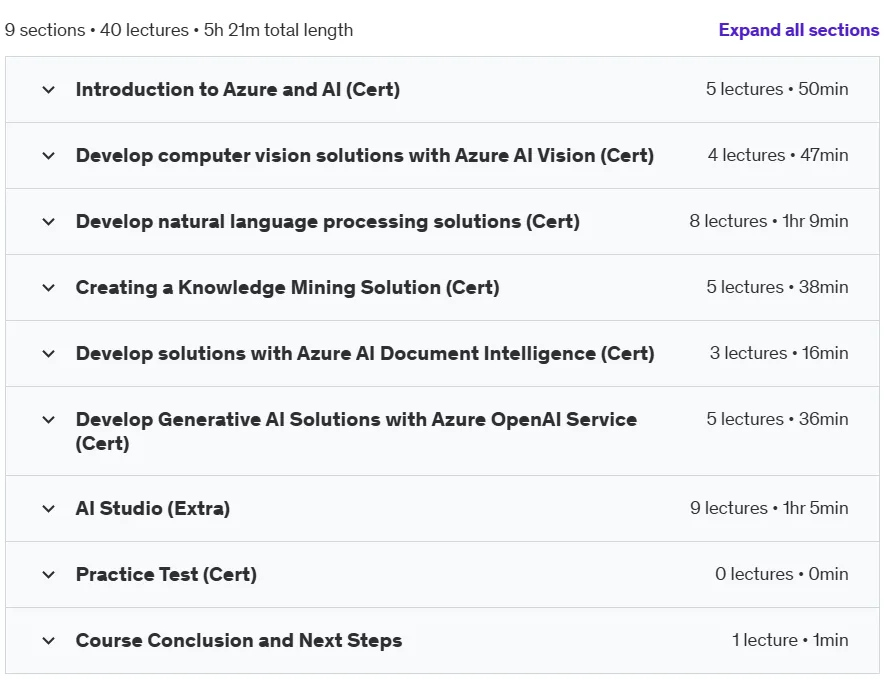Open Develop computer vision solutions section title
Viewport: 884px width, 679px height.
coord(365,156)
